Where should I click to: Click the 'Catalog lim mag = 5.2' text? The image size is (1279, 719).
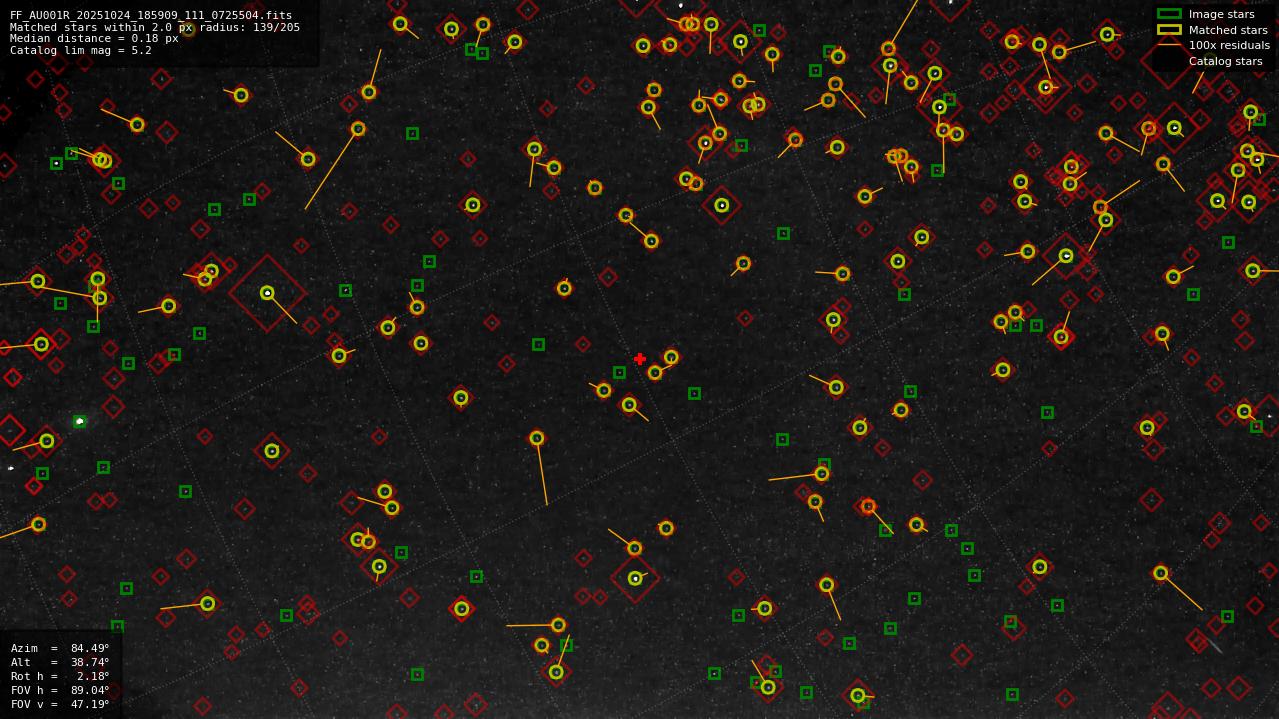pos(81,50)
